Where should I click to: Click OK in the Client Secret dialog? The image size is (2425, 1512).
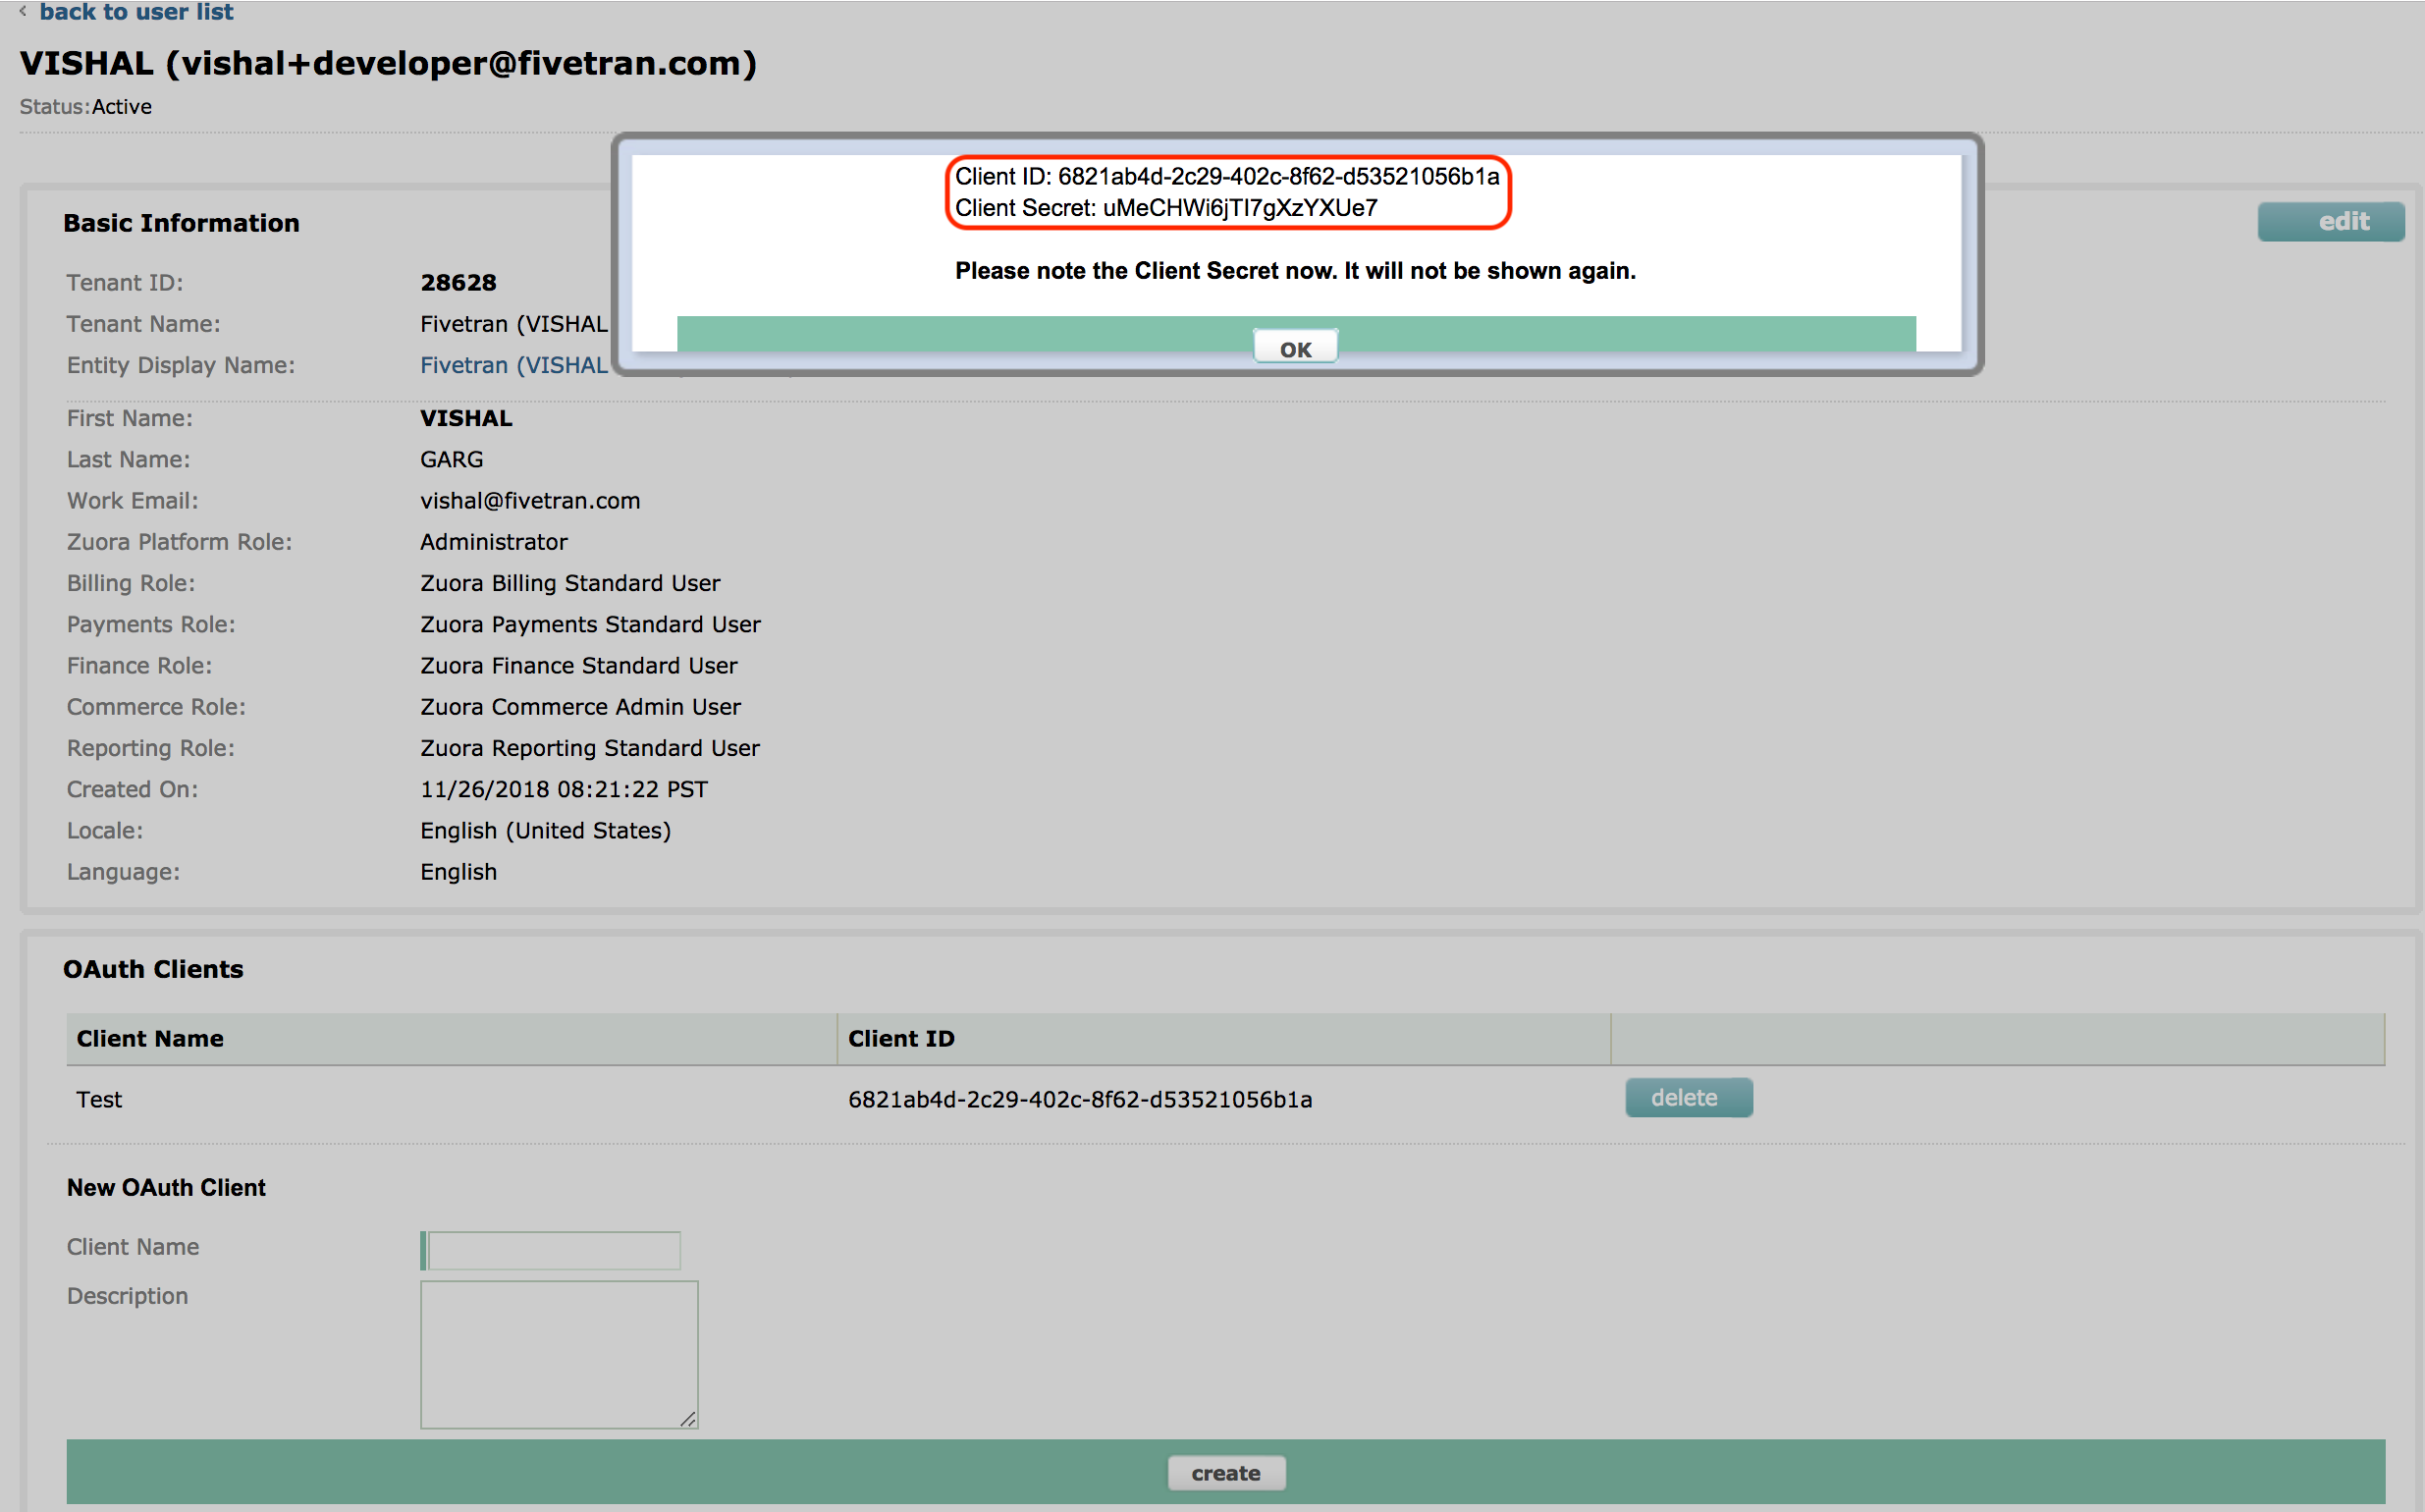point(1295,349)
